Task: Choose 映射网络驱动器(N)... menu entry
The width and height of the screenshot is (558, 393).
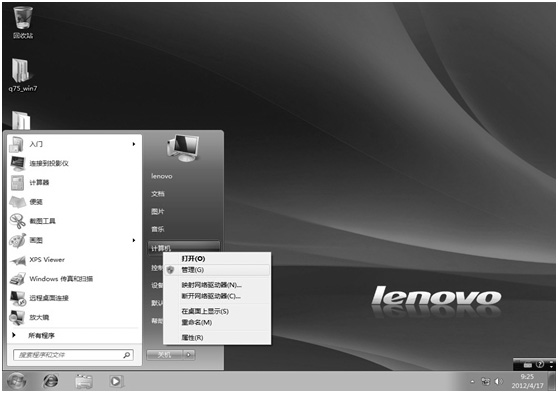Action: tap(216, 285)
